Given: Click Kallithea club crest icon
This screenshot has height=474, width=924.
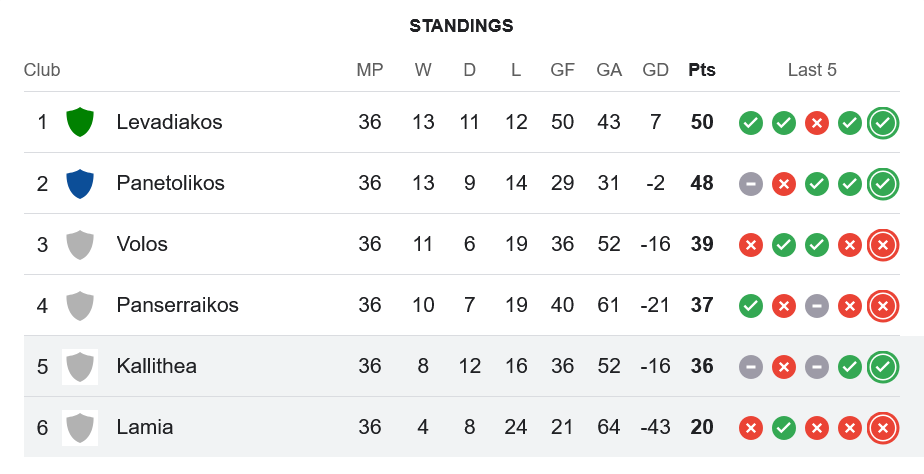Looking at the screenshot, I should point(80,367).
